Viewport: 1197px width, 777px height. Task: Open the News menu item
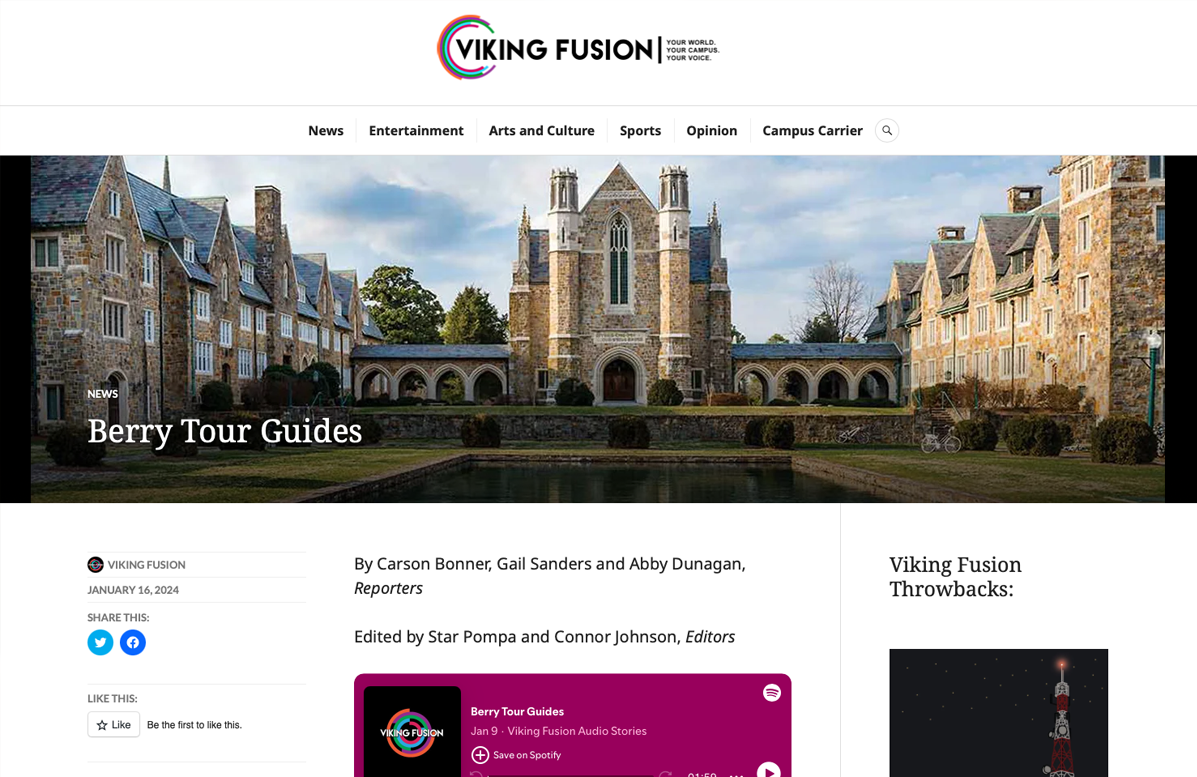(x=326, y=131)
